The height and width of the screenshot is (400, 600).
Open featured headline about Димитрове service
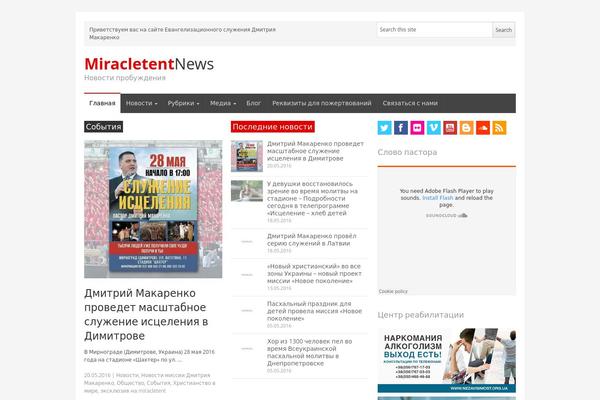coord(146,314)
